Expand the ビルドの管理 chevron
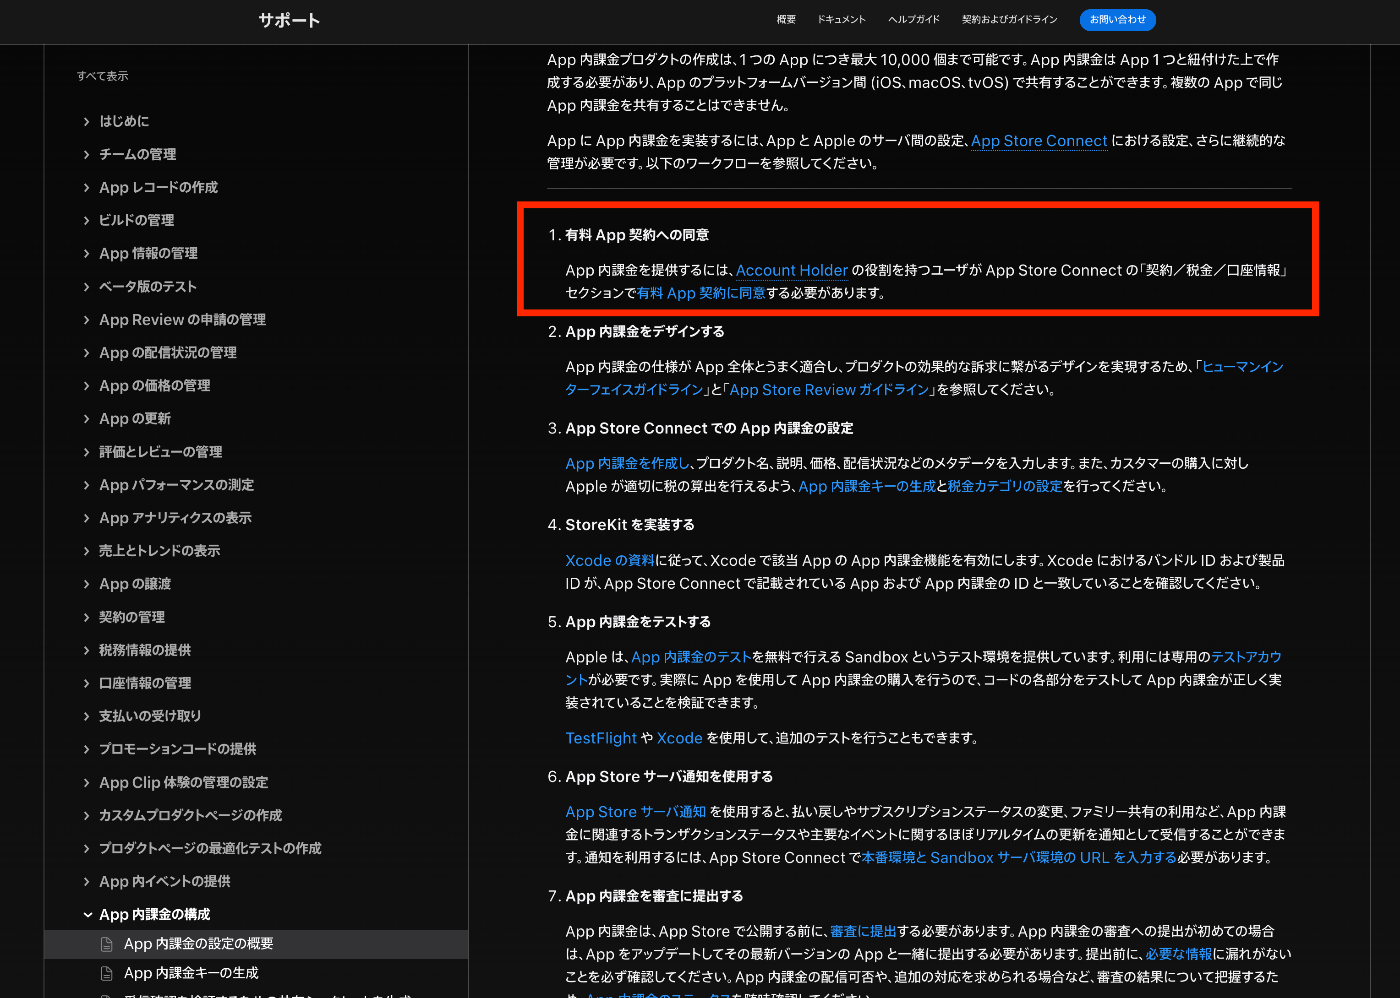The image size is (1400, 998). pyautogui.click(x=87, y=221)
